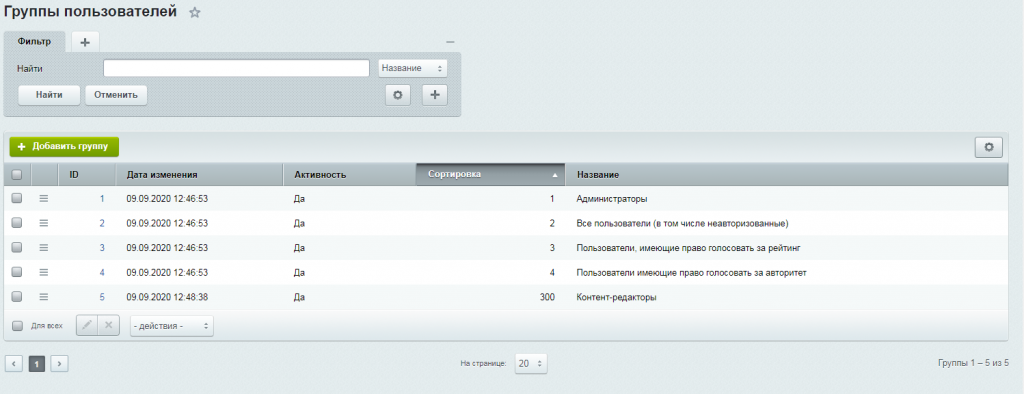Check the Администраторы row checkbox
This screenshot has width=1024, height=394.
(x=17, y=198)
